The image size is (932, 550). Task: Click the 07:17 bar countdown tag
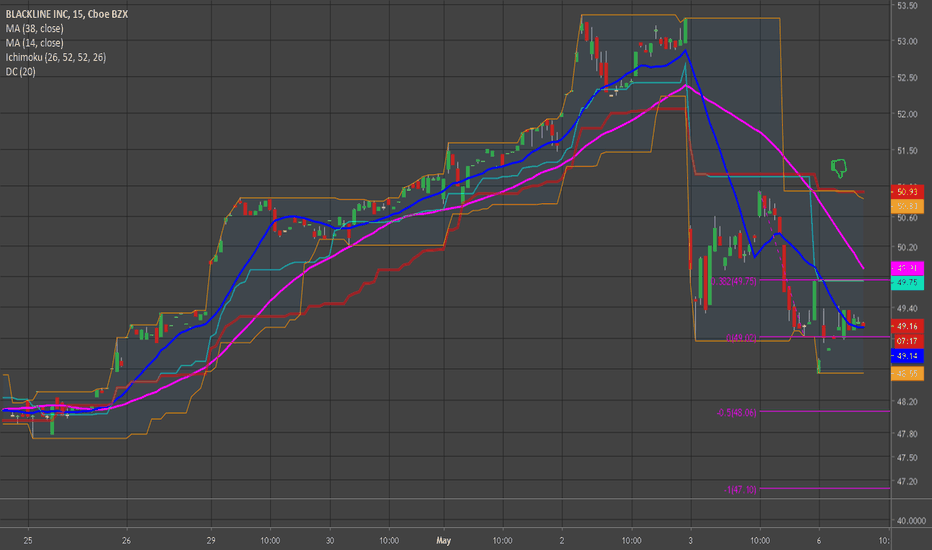tap(907, 341)
